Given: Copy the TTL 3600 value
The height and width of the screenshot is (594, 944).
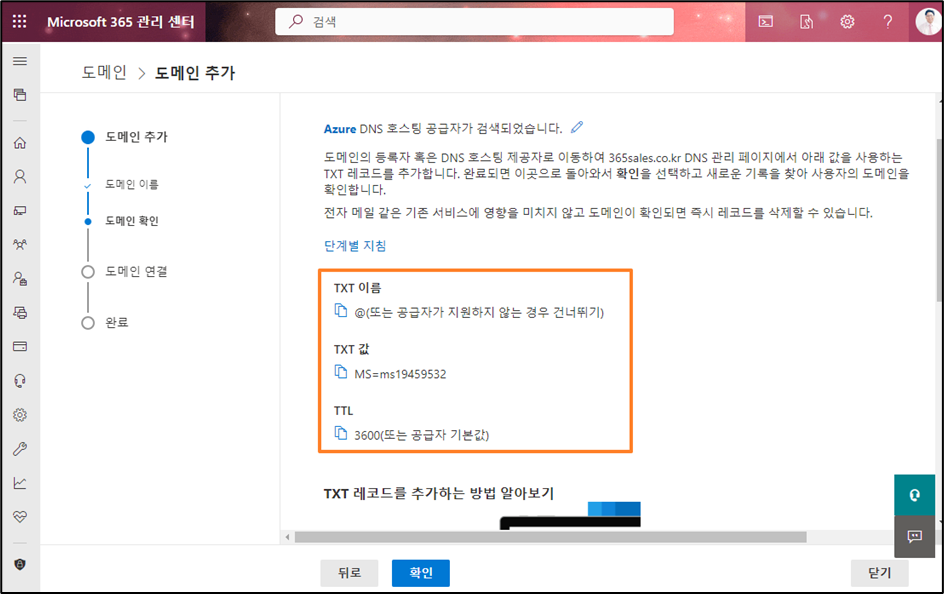Looking at the screenshot, I should click(x=341, y=433).
